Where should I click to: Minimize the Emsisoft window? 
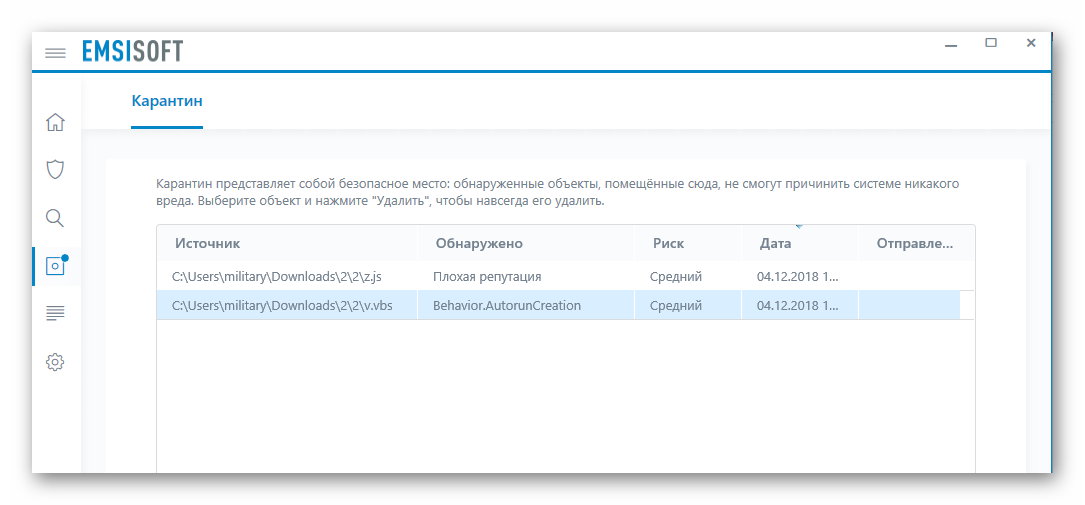pos(951,46)
